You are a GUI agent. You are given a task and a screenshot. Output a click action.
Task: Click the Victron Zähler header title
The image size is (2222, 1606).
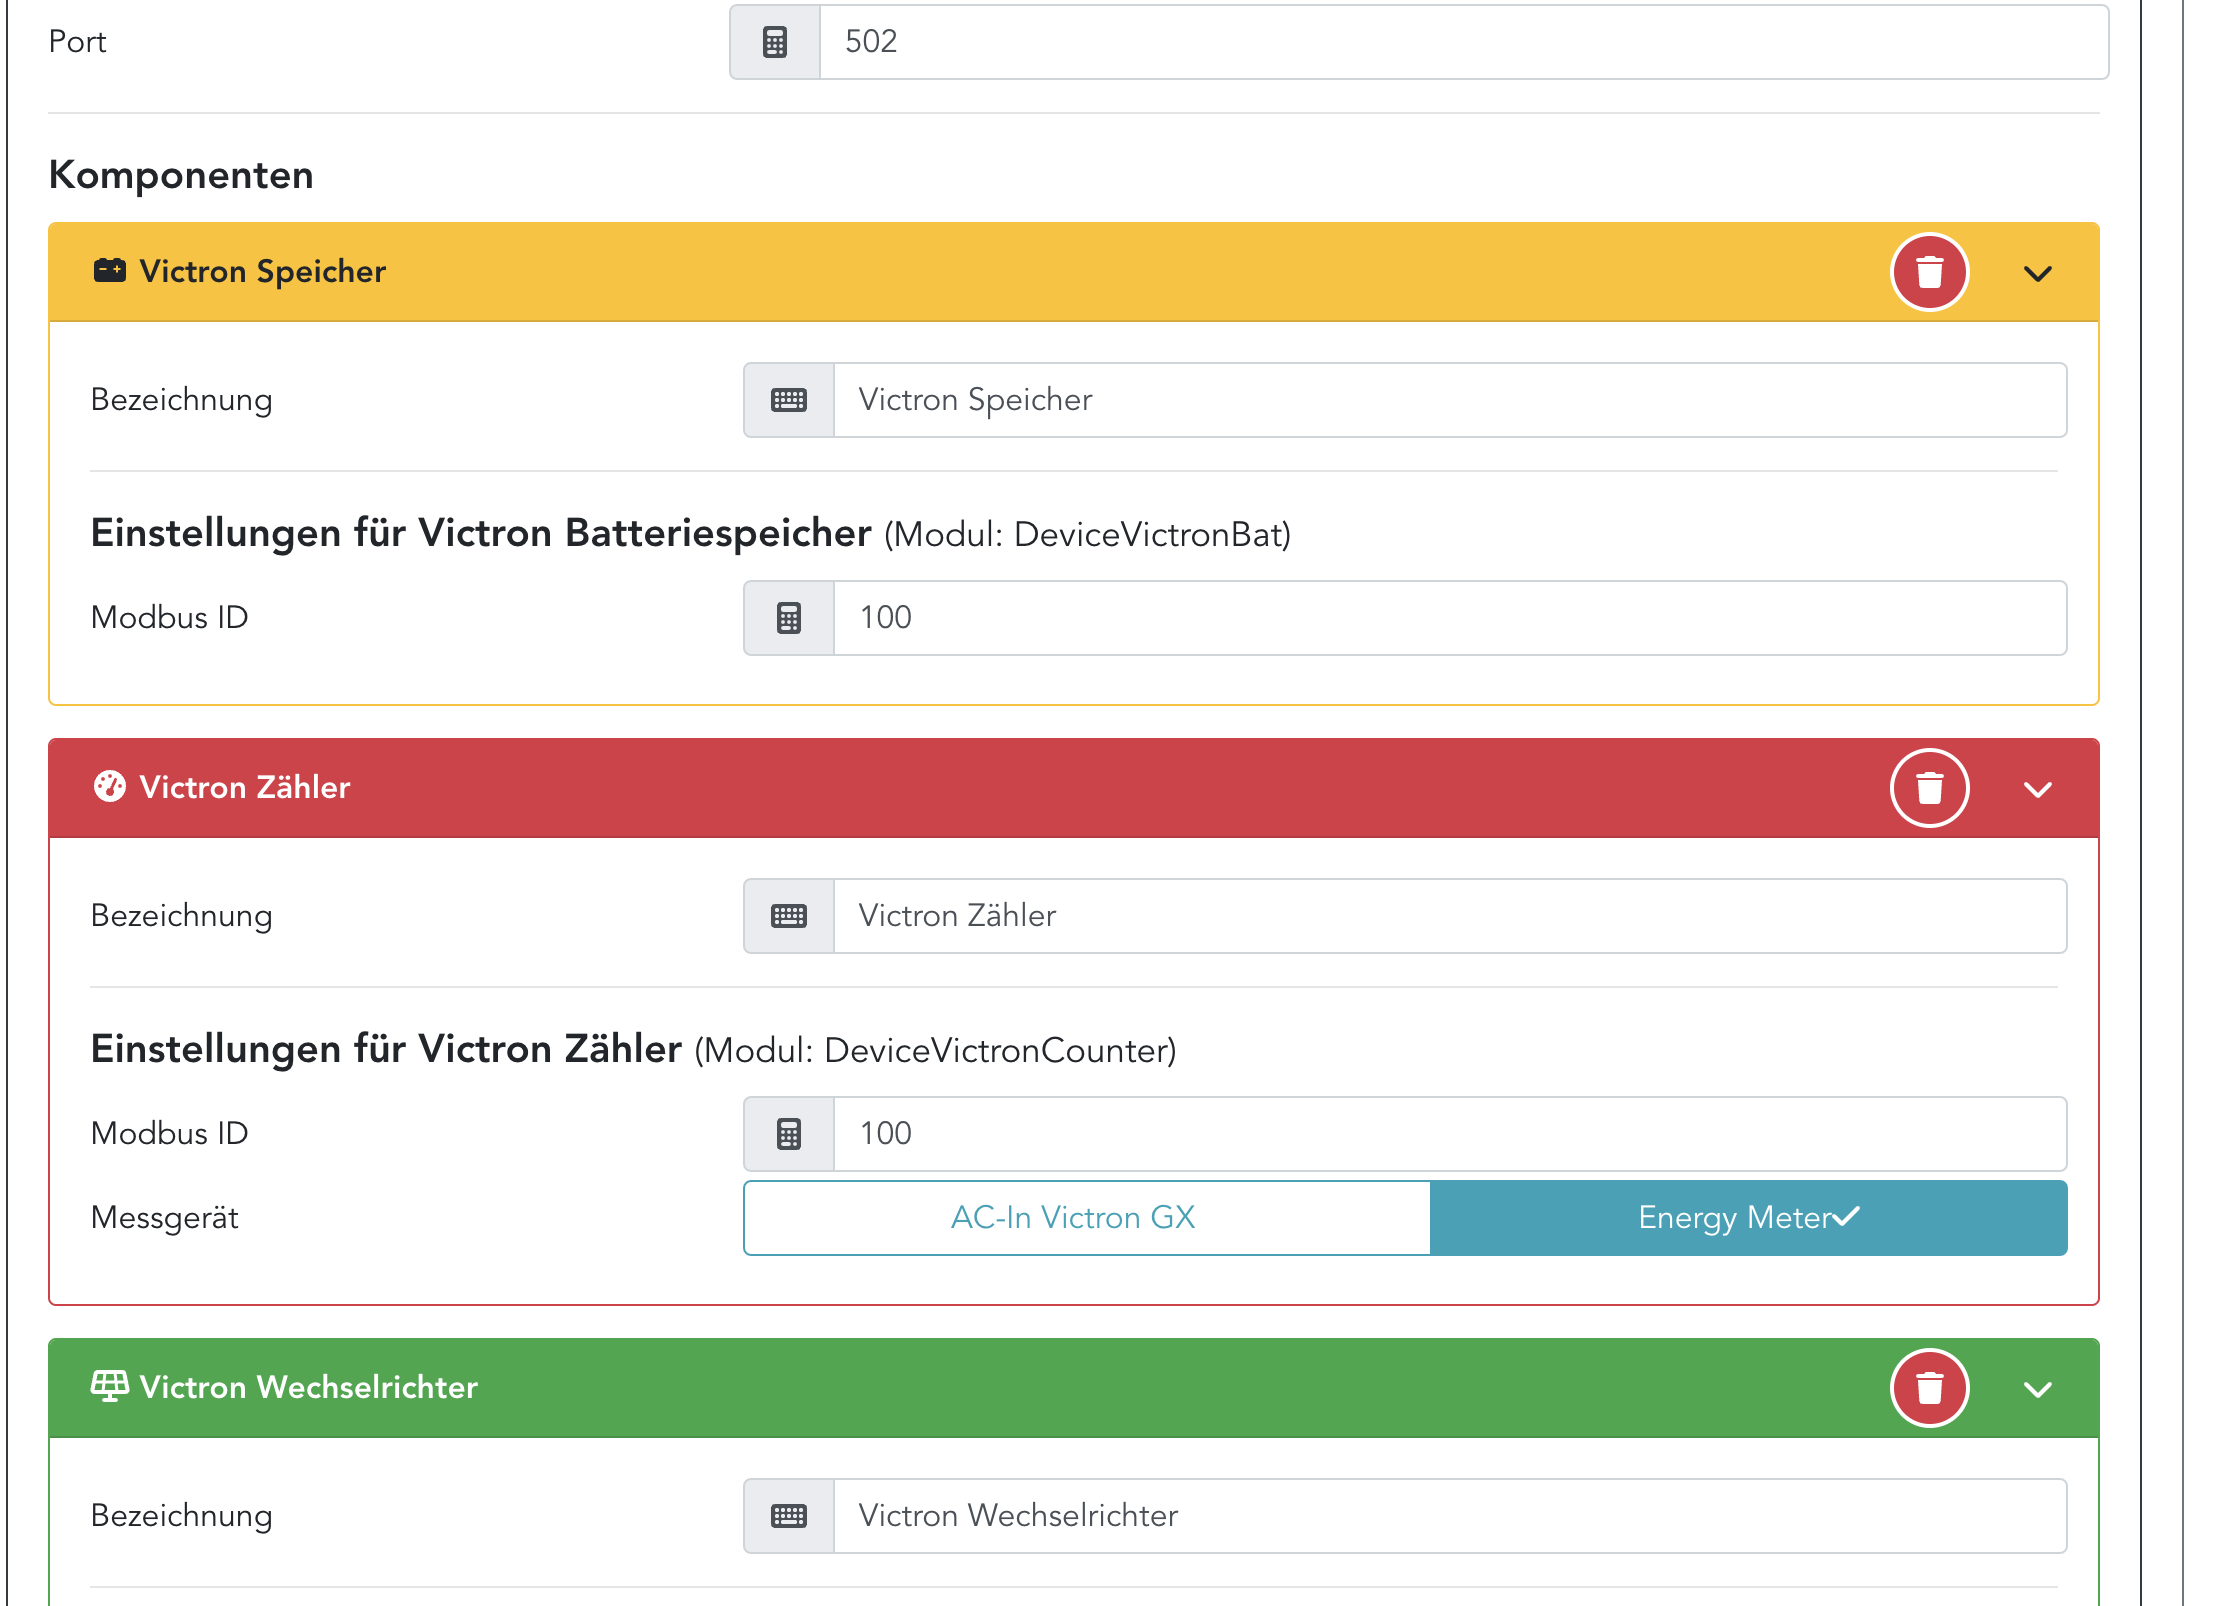245,788
